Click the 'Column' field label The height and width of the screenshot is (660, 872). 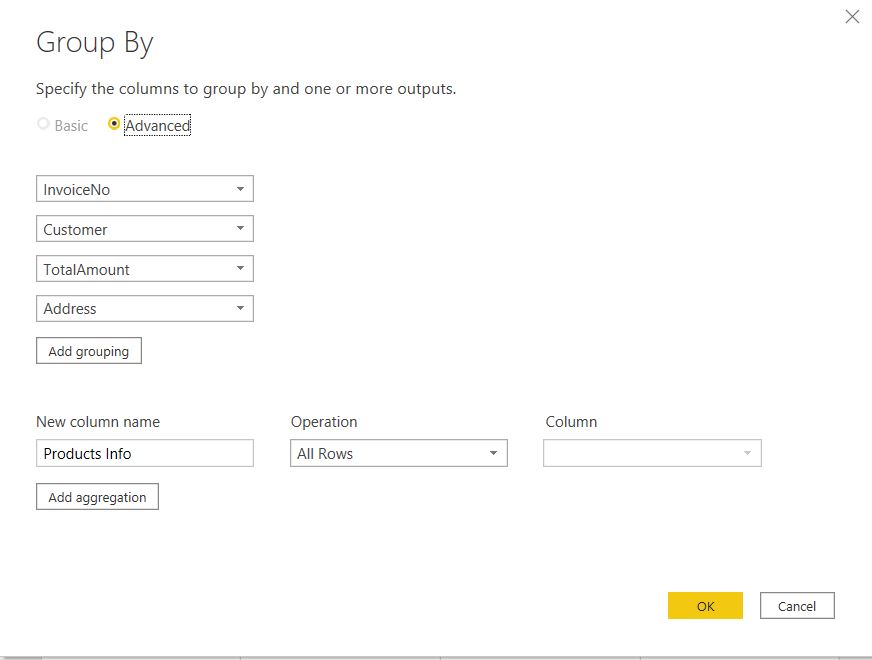571,422
